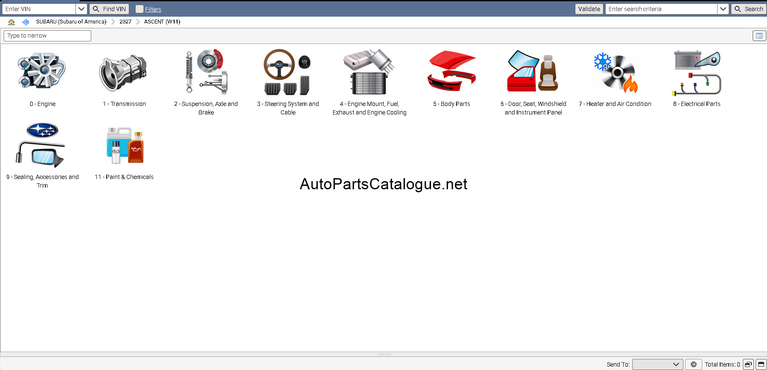Expand the search criteria dropdown arrow
Viewport: 767px width, 370px height.
click(x=723, y=9)
